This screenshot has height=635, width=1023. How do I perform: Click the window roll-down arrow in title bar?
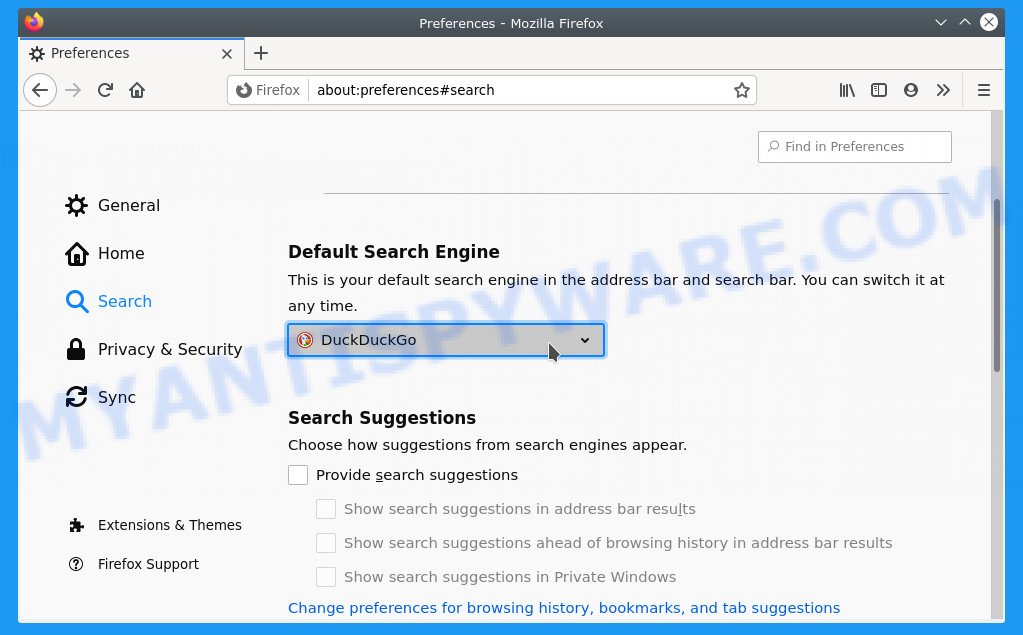pos(941,22)
